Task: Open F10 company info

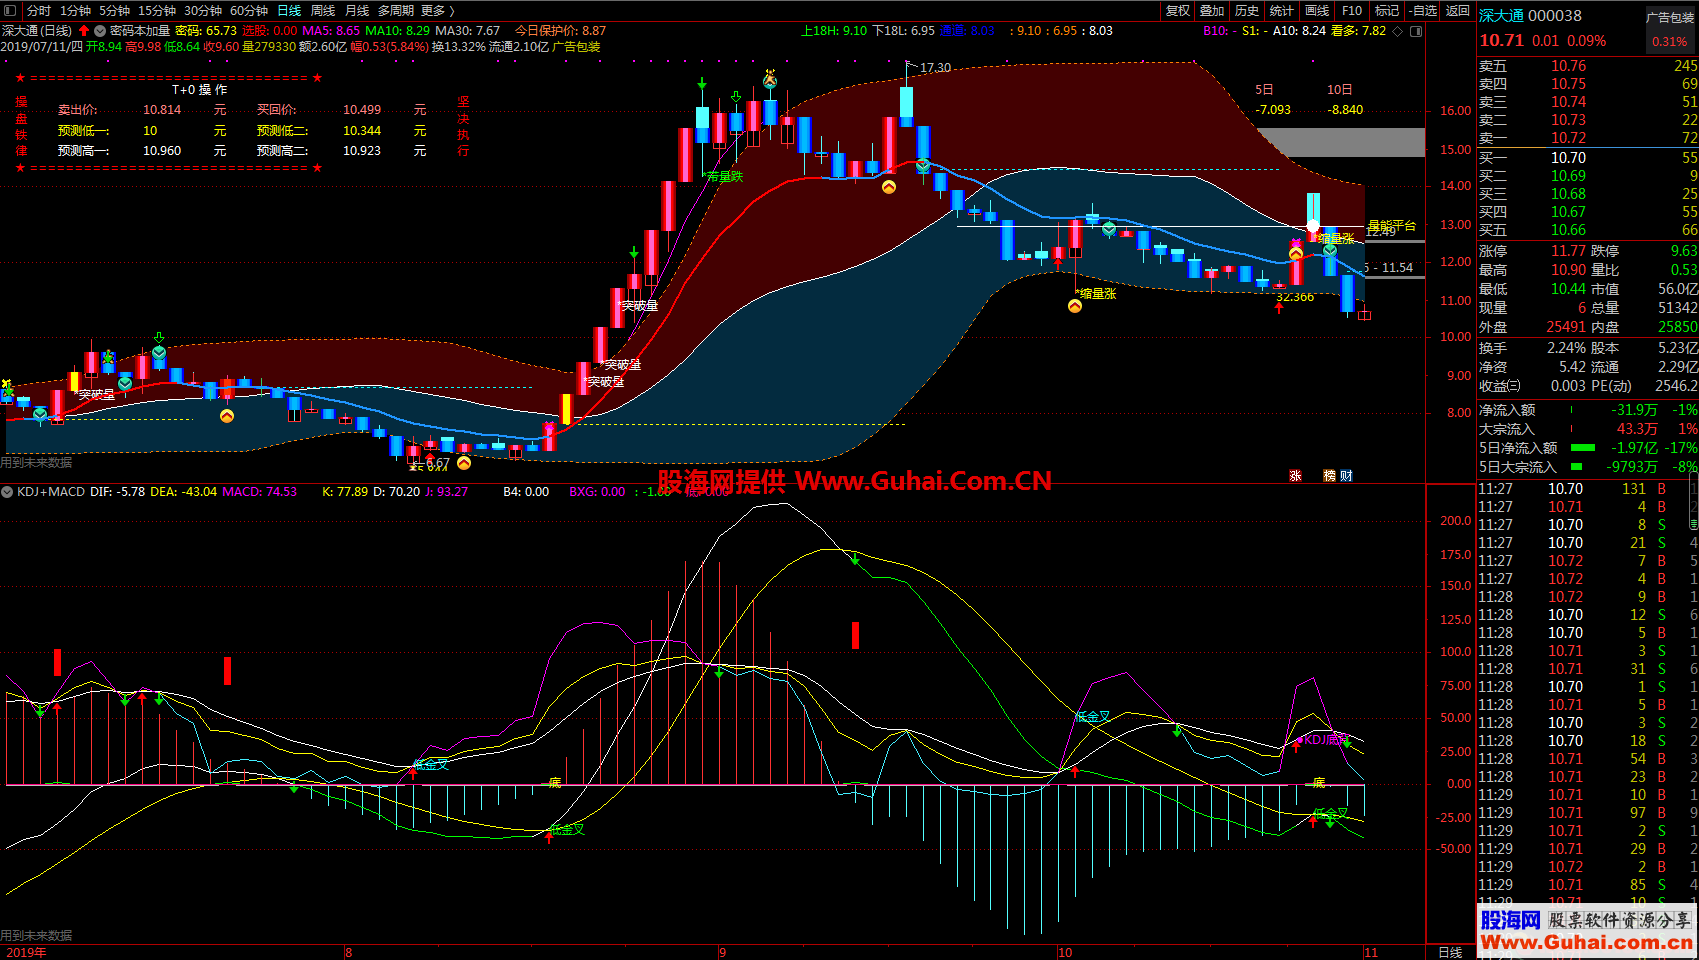Action: [x=1352, y=10]
